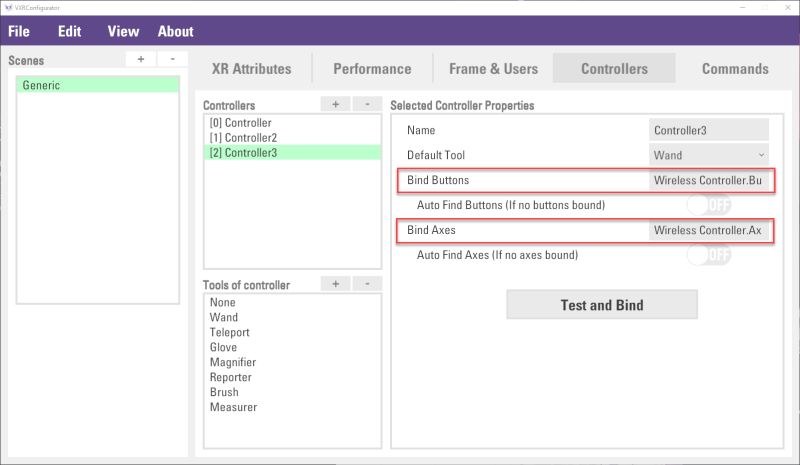Image resolution: width=800 pixels, height=465 pixels.
Task: Select Glove in tools list
Action: [292, 347]
